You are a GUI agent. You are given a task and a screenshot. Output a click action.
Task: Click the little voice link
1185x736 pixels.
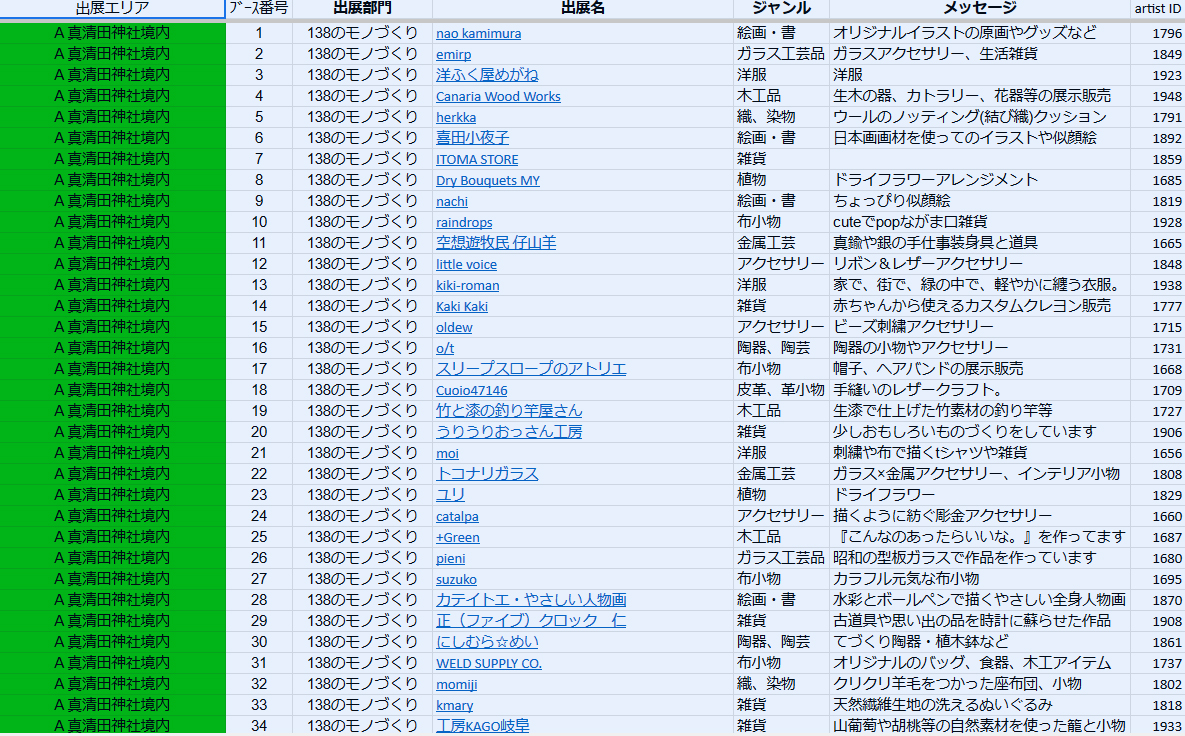pos(466,264)
